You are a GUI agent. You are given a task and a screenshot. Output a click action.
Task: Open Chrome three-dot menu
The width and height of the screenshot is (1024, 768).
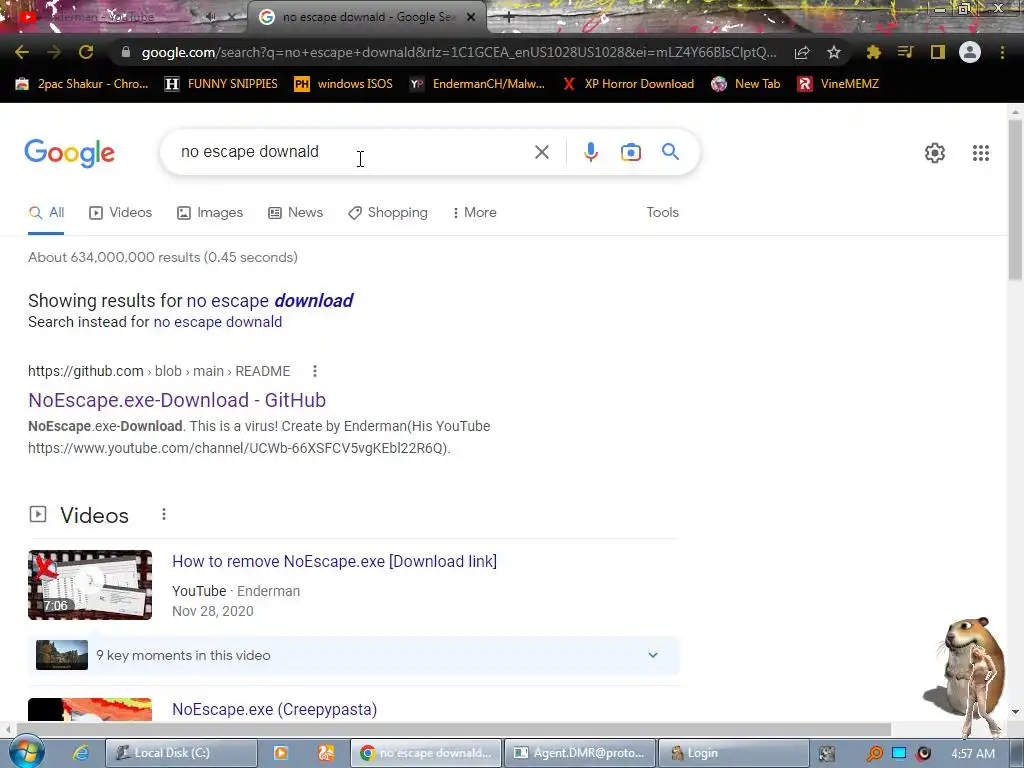point(1002,52)
